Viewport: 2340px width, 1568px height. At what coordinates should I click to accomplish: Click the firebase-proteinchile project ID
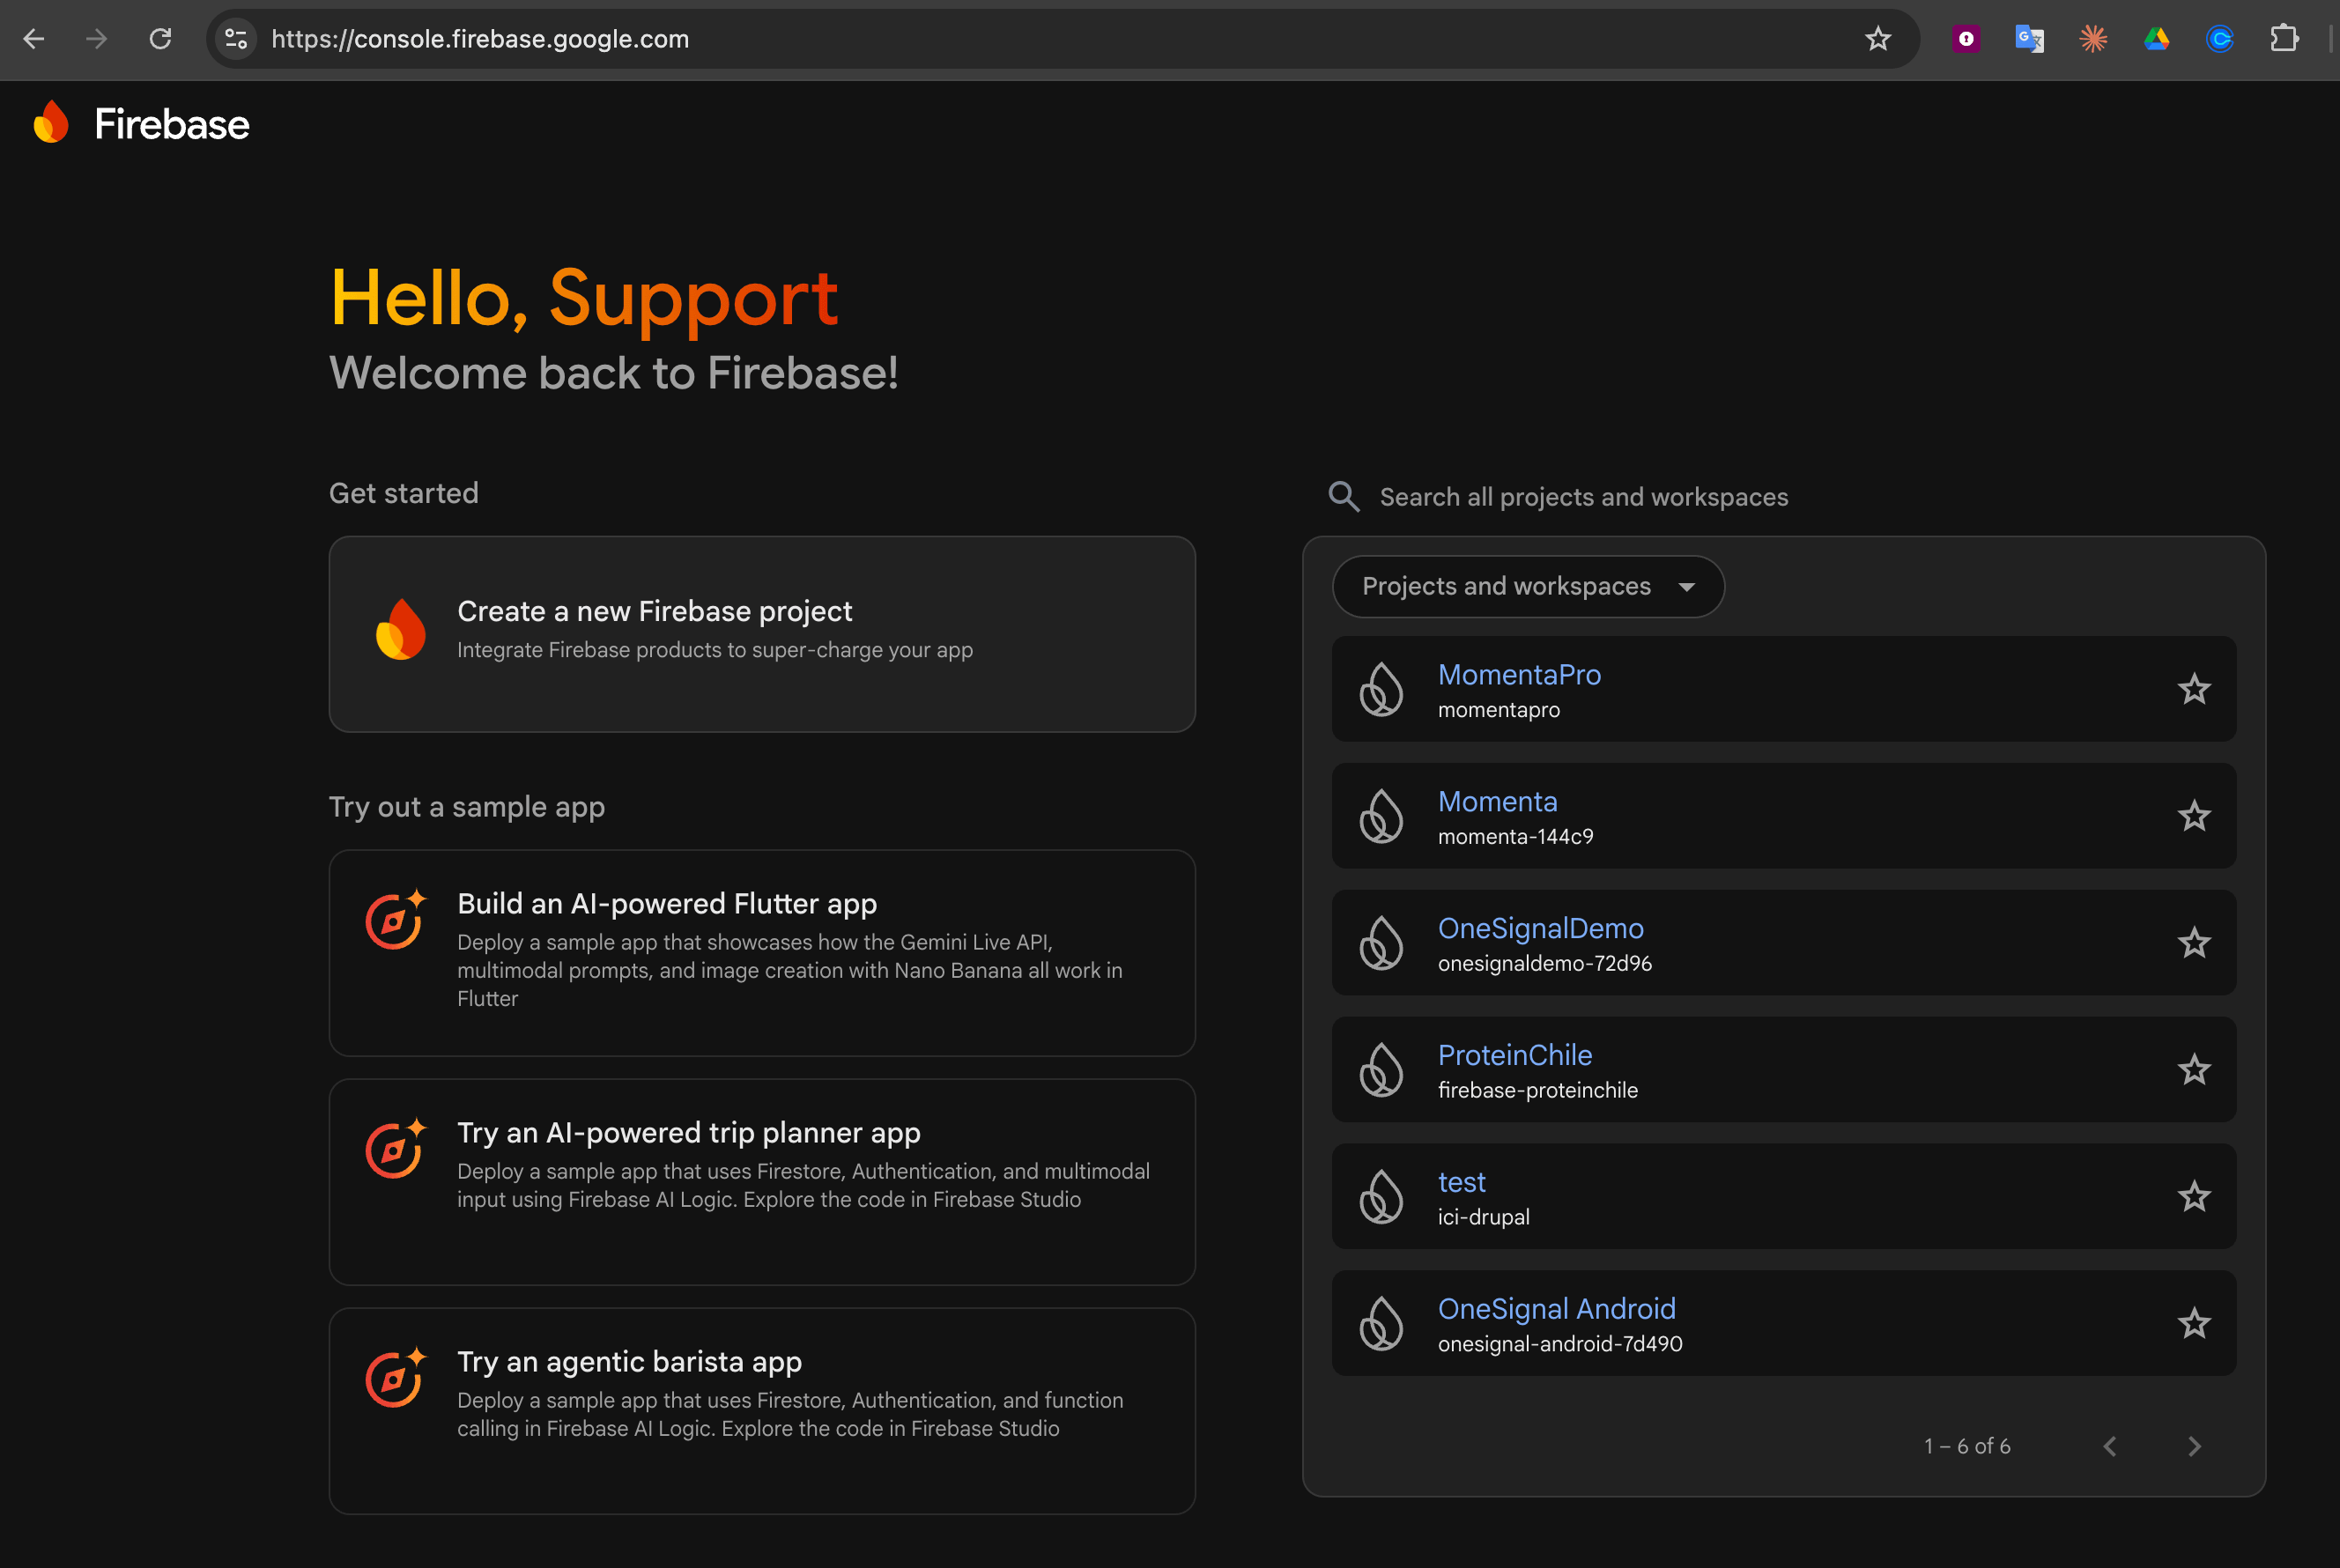tap(1537, 1091)
